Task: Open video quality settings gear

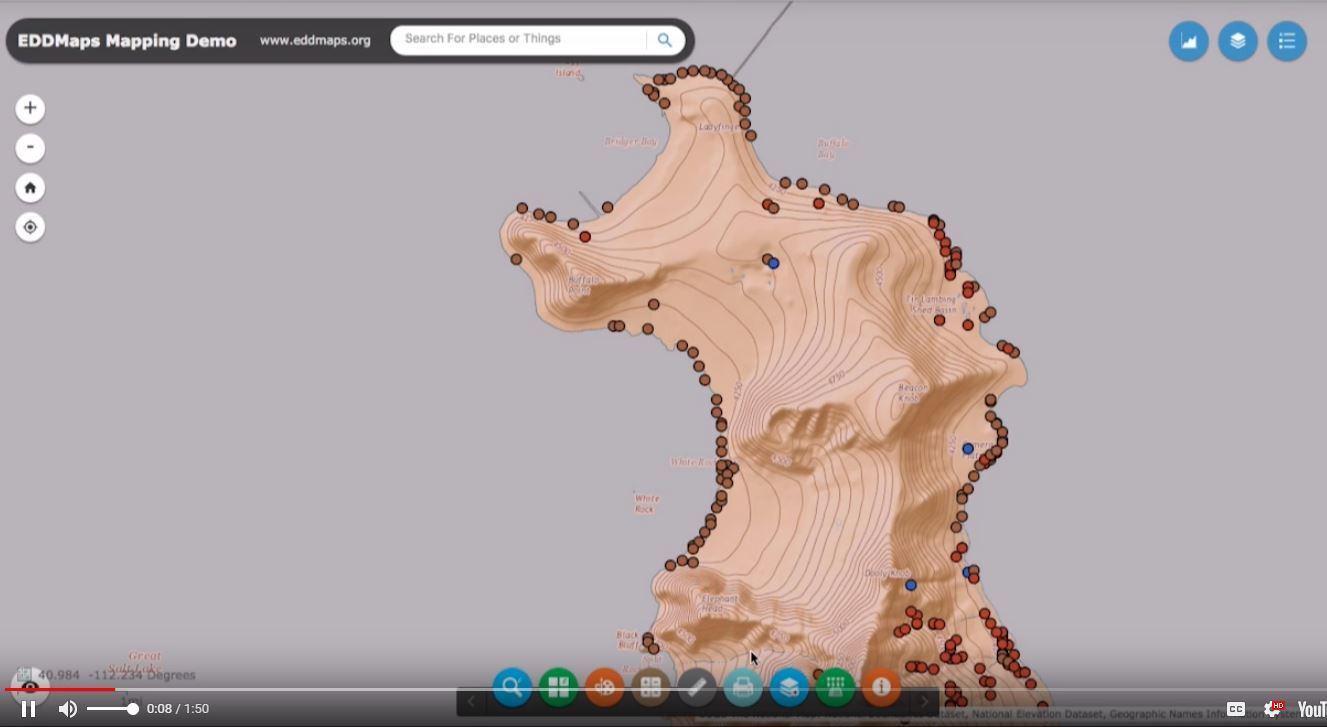Action: pyautogui.click(x=1273, y=709)
